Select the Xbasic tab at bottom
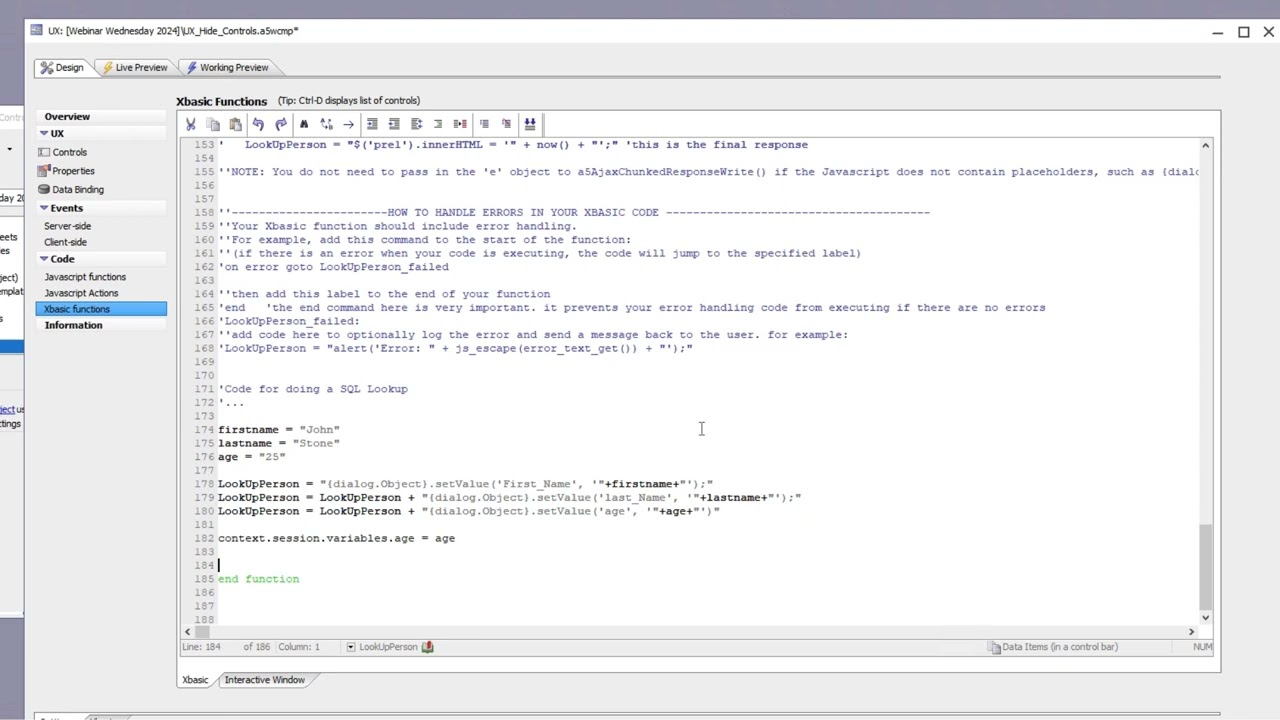The image size is (1280, 720). click(195, 680)
